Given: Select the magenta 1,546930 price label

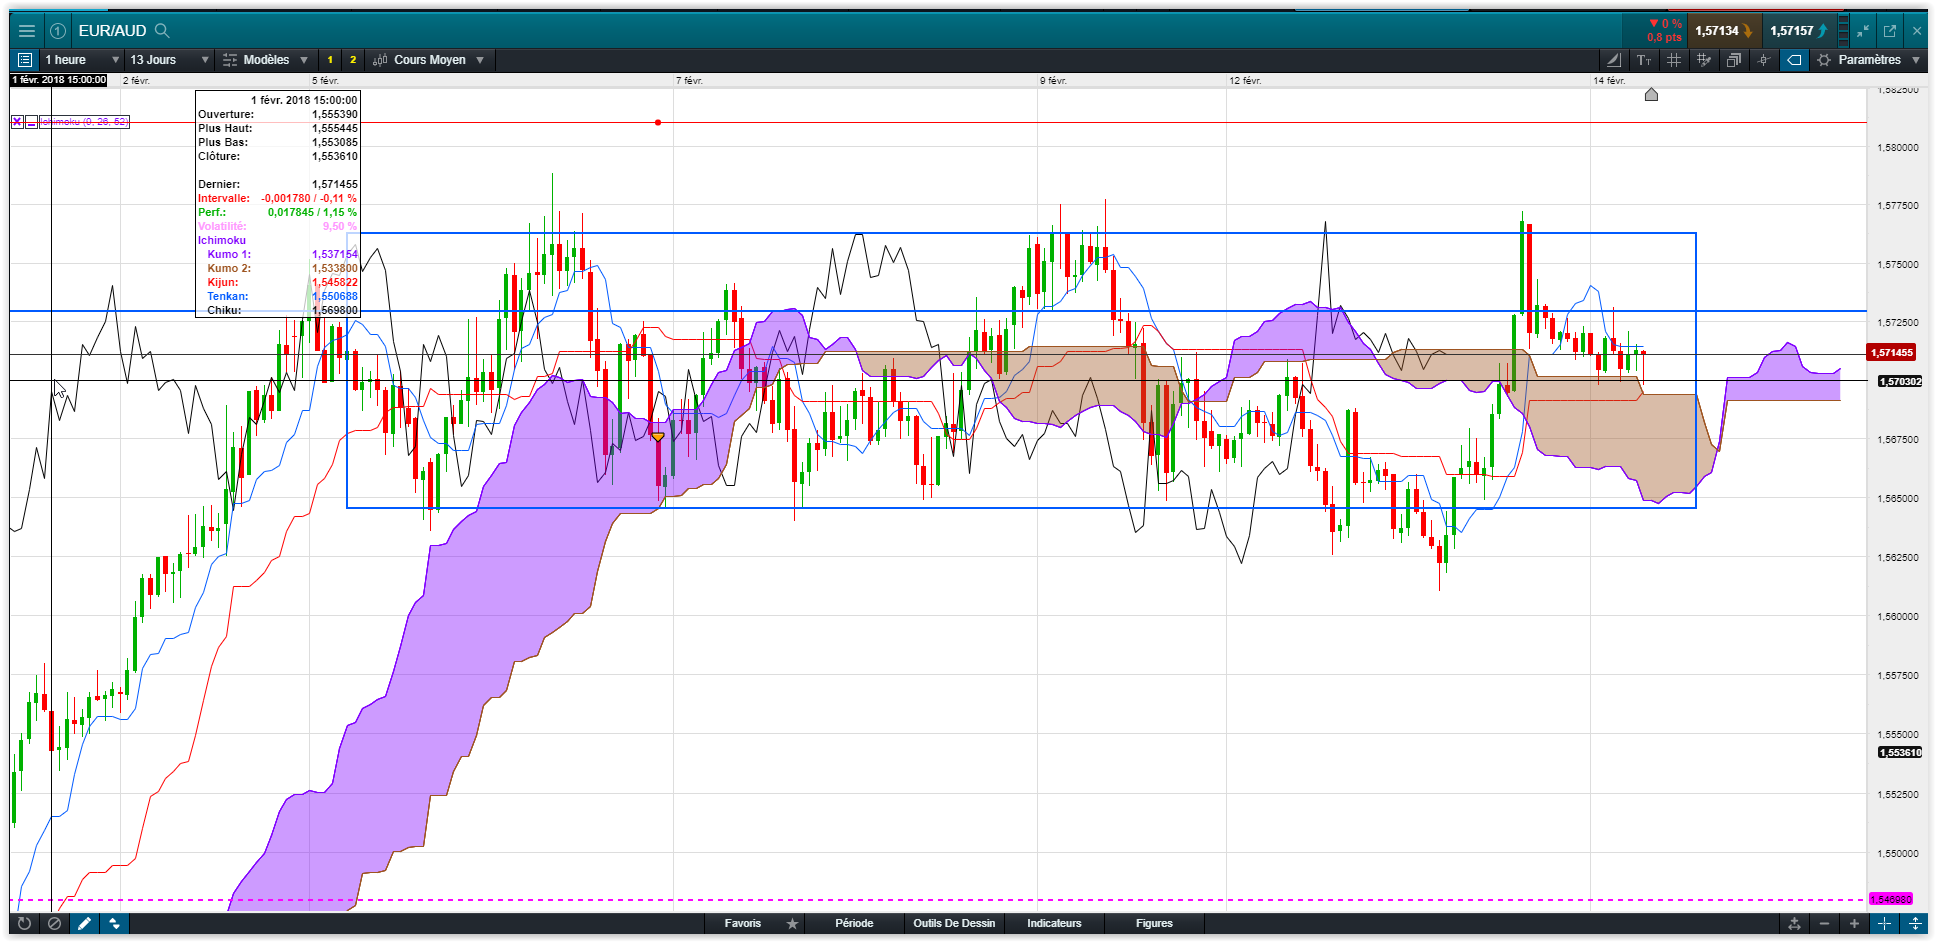Looking at the screenshot, I should [x=1890, y=899].
